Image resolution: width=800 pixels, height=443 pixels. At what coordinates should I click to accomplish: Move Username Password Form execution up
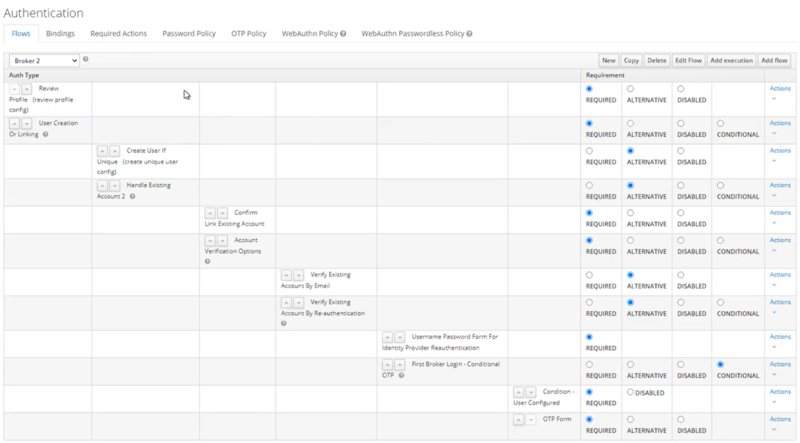point(387,337)
